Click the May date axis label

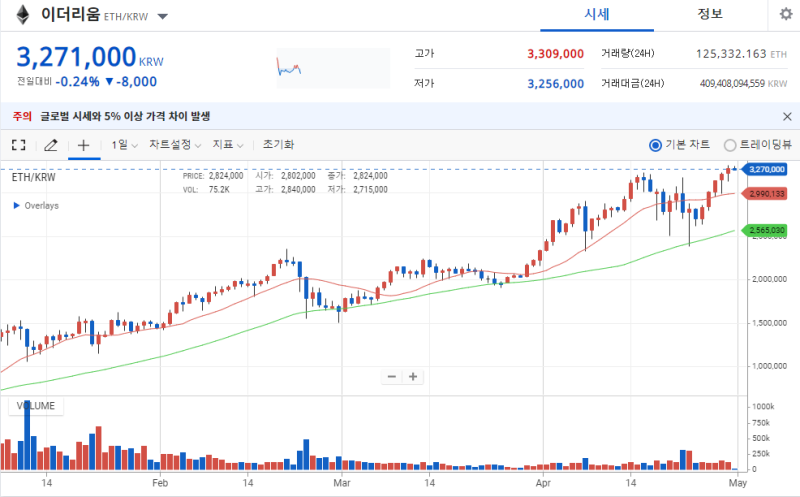738,483
